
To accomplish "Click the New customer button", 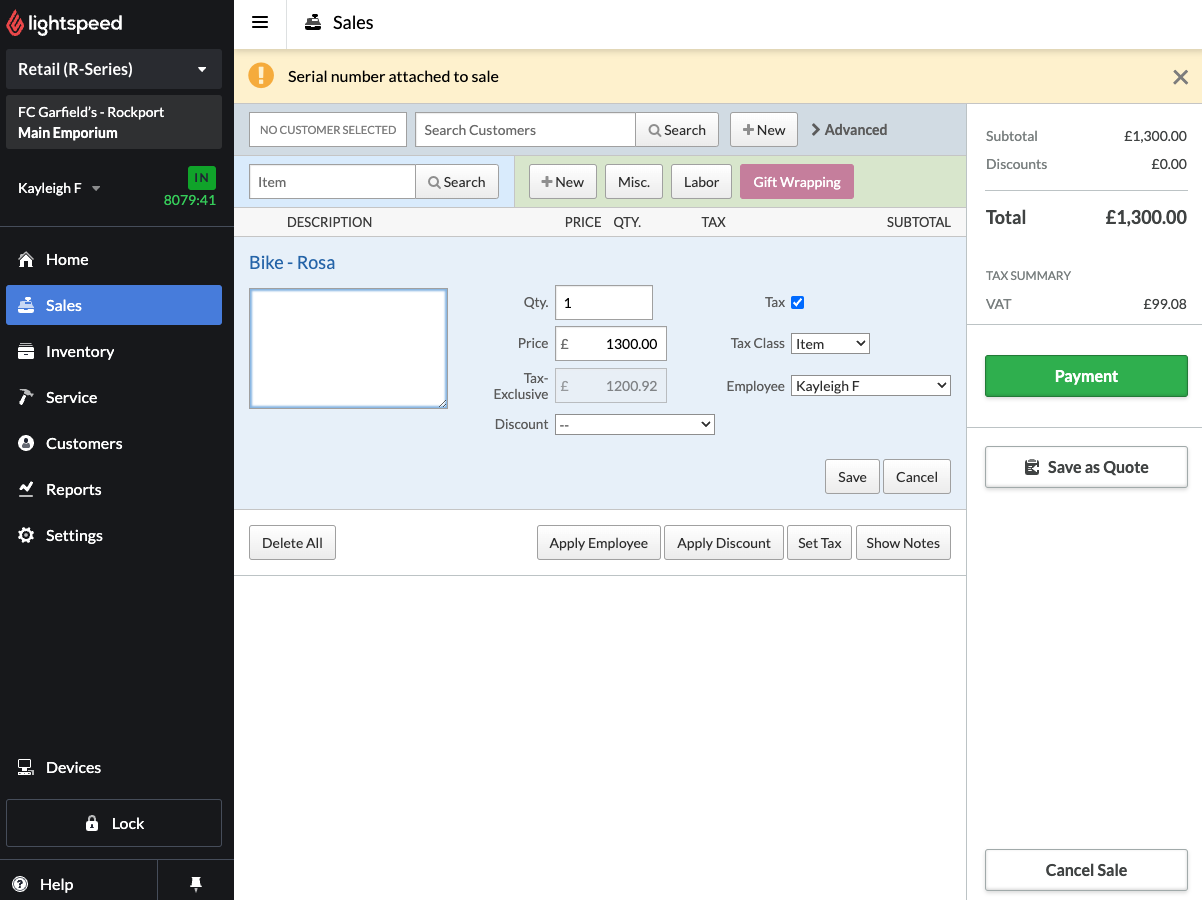I will 764,130.
